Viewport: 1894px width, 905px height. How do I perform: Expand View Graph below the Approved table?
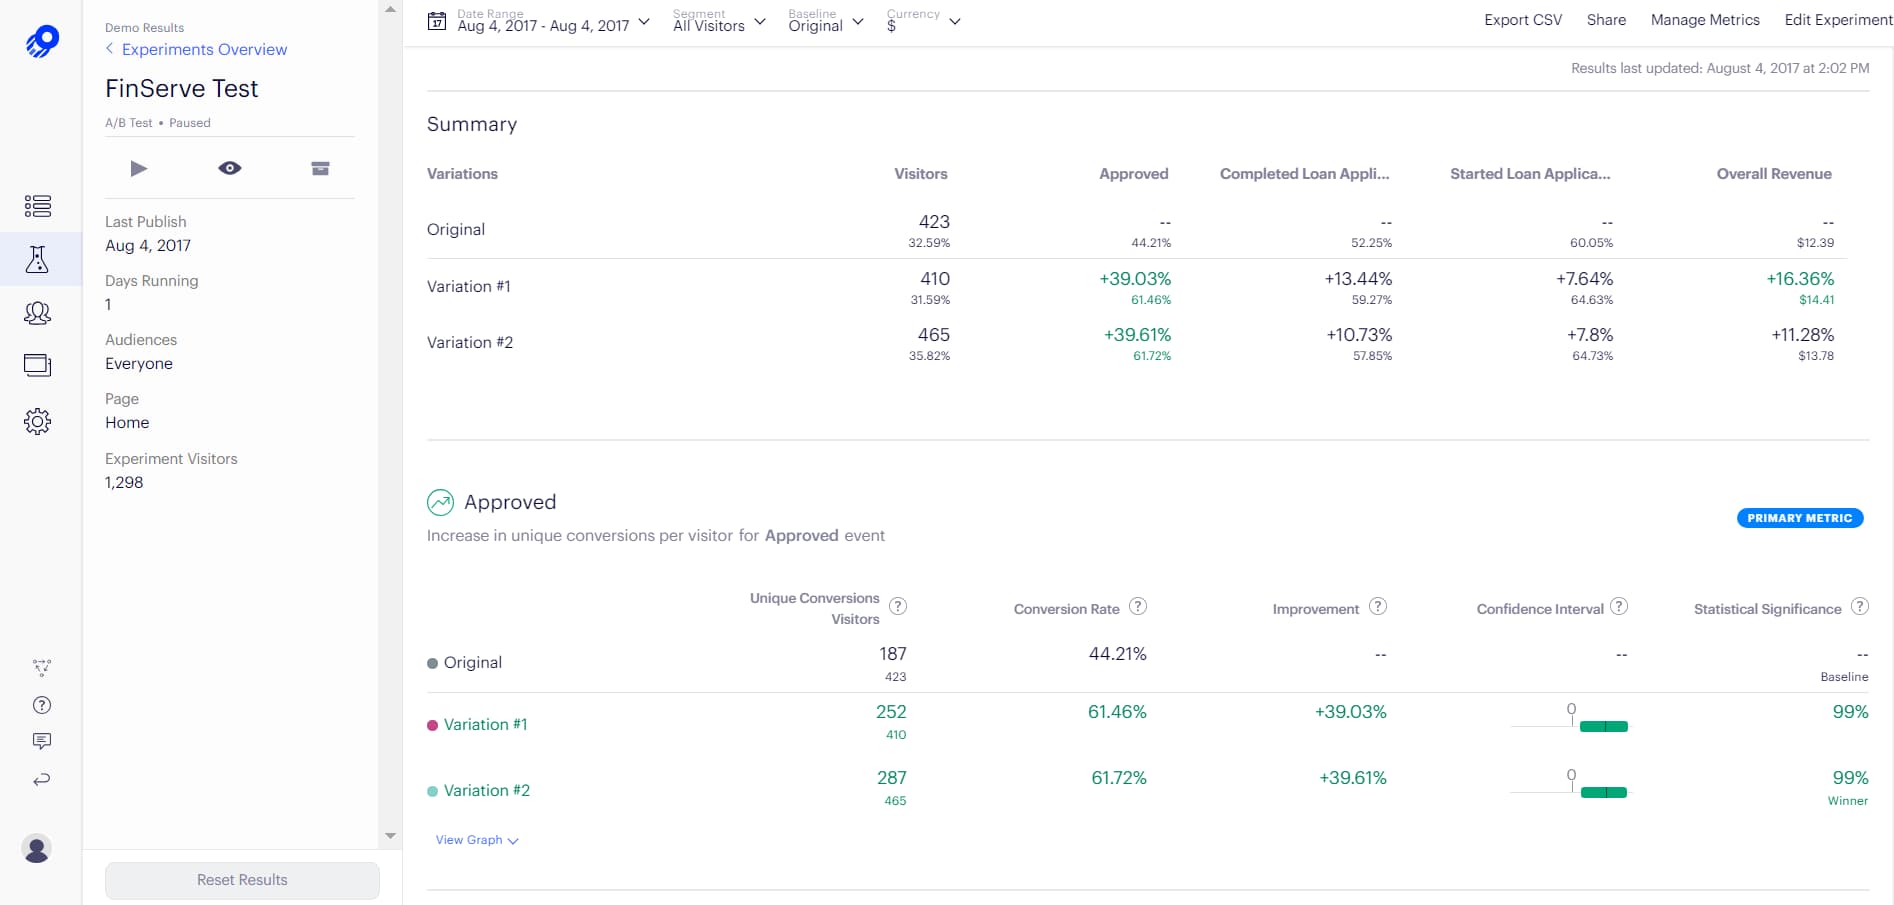coord(476,840)
